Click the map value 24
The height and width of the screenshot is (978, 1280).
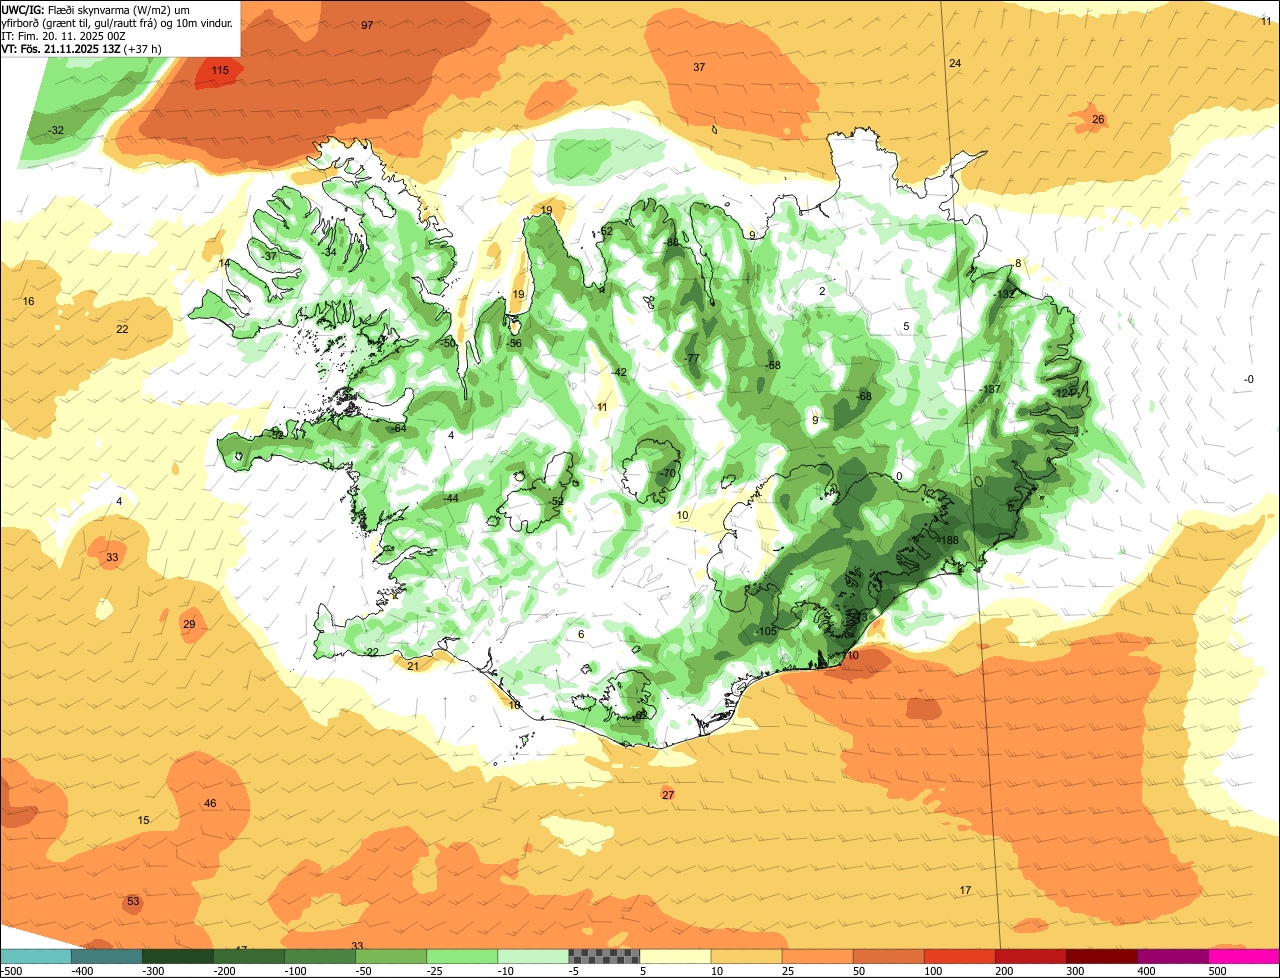coord(955,64)
